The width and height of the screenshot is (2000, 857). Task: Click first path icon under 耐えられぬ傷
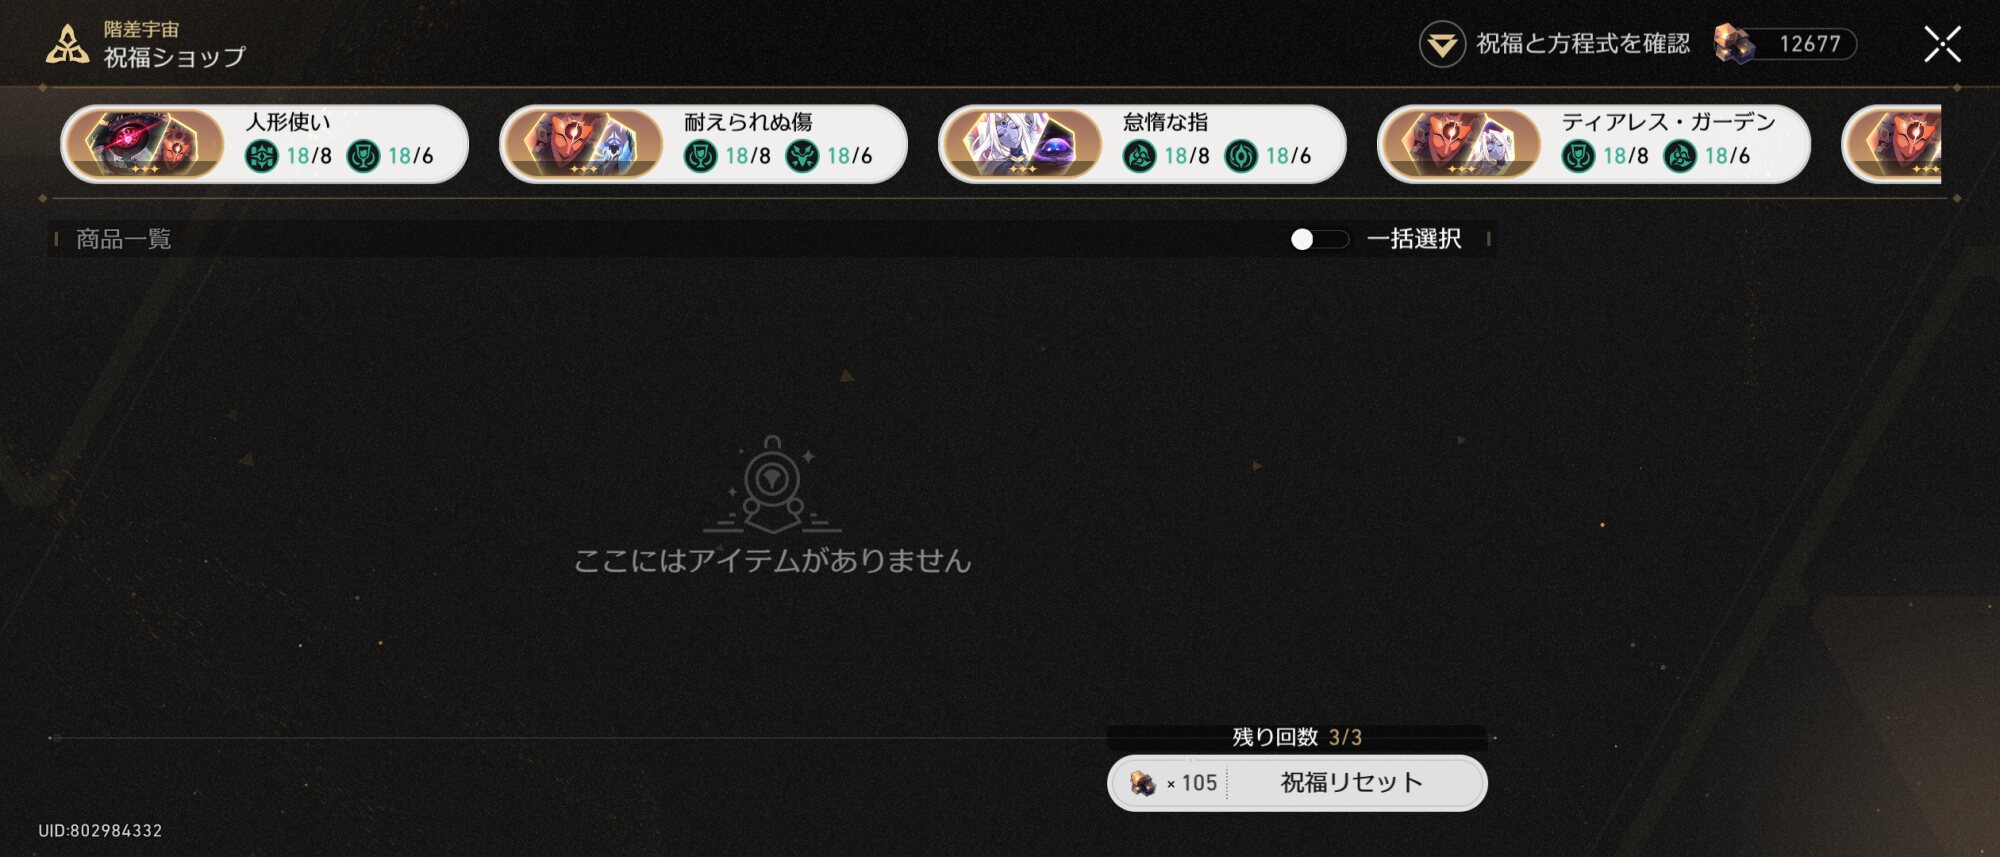700,156
